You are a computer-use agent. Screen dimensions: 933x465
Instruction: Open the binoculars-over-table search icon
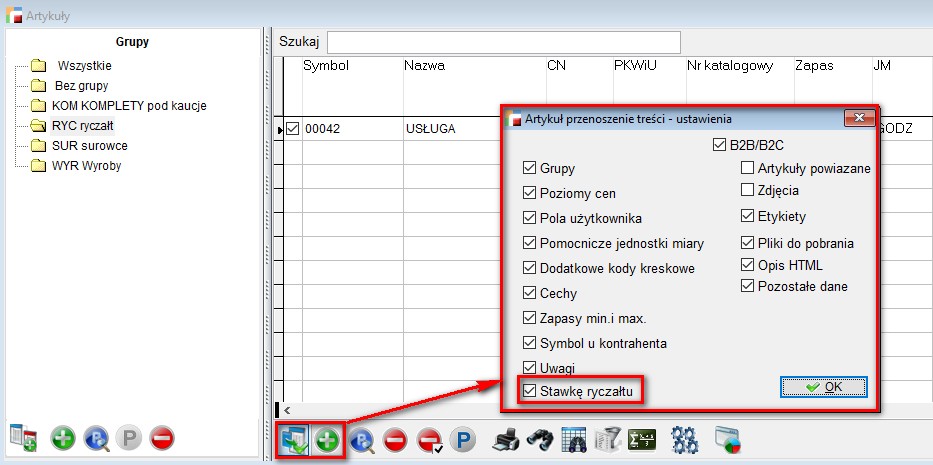pos(573,440)
